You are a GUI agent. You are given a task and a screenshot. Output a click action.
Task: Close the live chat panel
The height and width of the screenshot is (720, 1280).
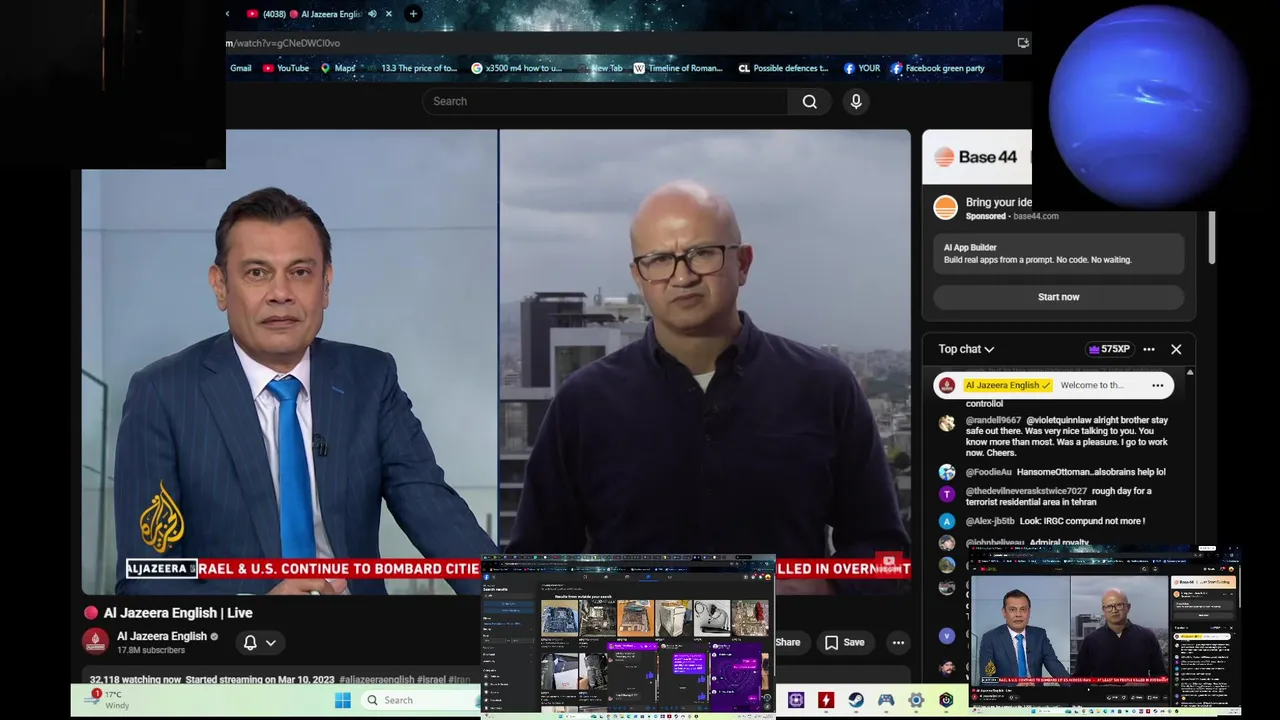(x=1176, y=349)
